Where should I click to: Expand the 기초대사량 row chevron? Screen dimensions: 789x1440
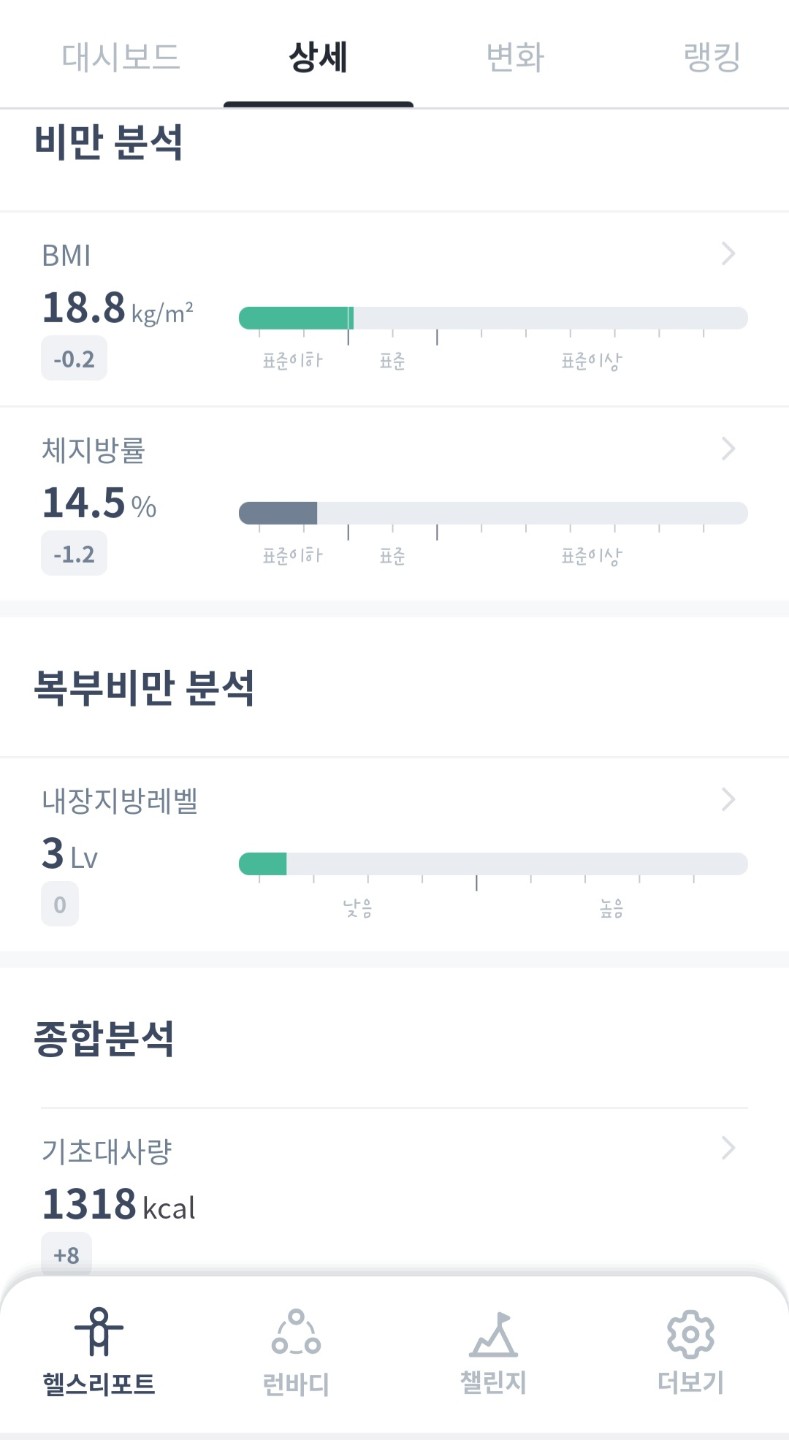[x=728, y=1148]
